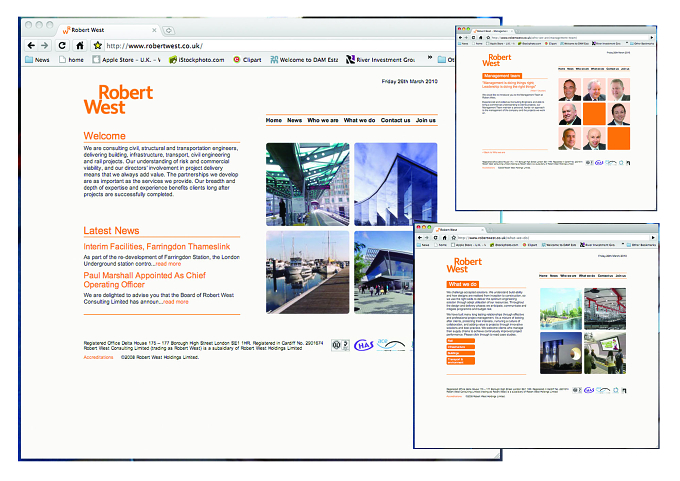Open the Welcome to DAM bookmark in the main window
Image resolution: width=680 pixels, height=481 pixels.
[x=304, y=60]
